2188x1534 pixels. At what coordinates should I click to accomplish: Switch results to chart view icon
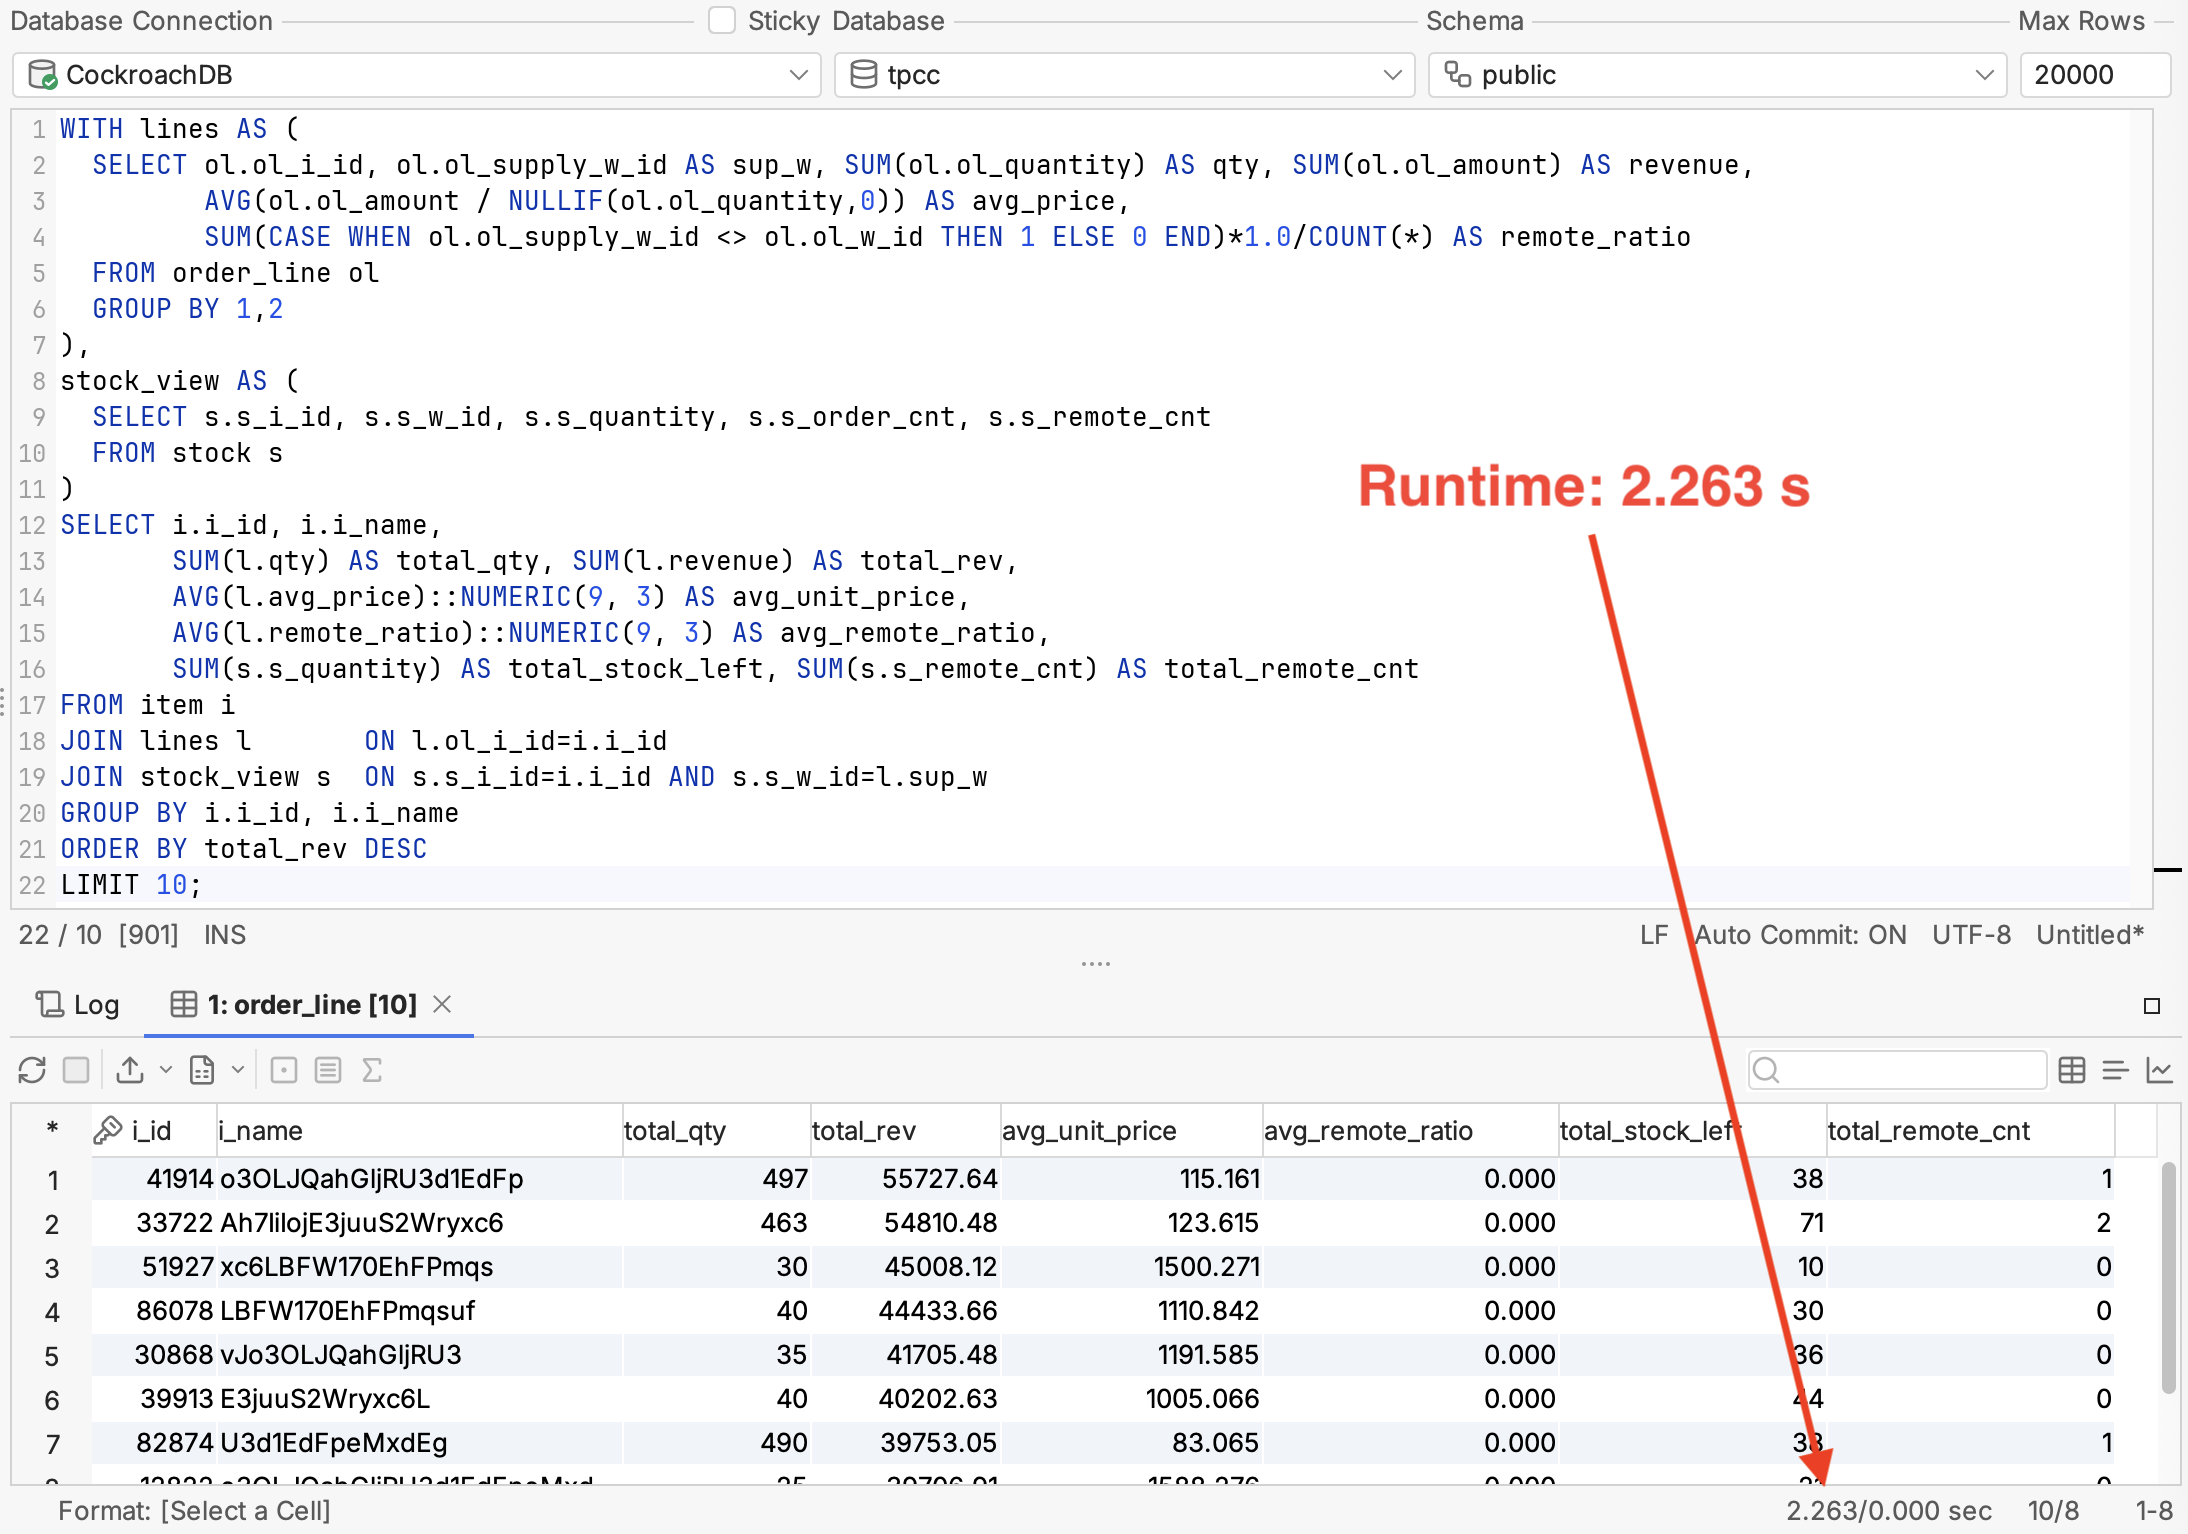(2160, 1069)
